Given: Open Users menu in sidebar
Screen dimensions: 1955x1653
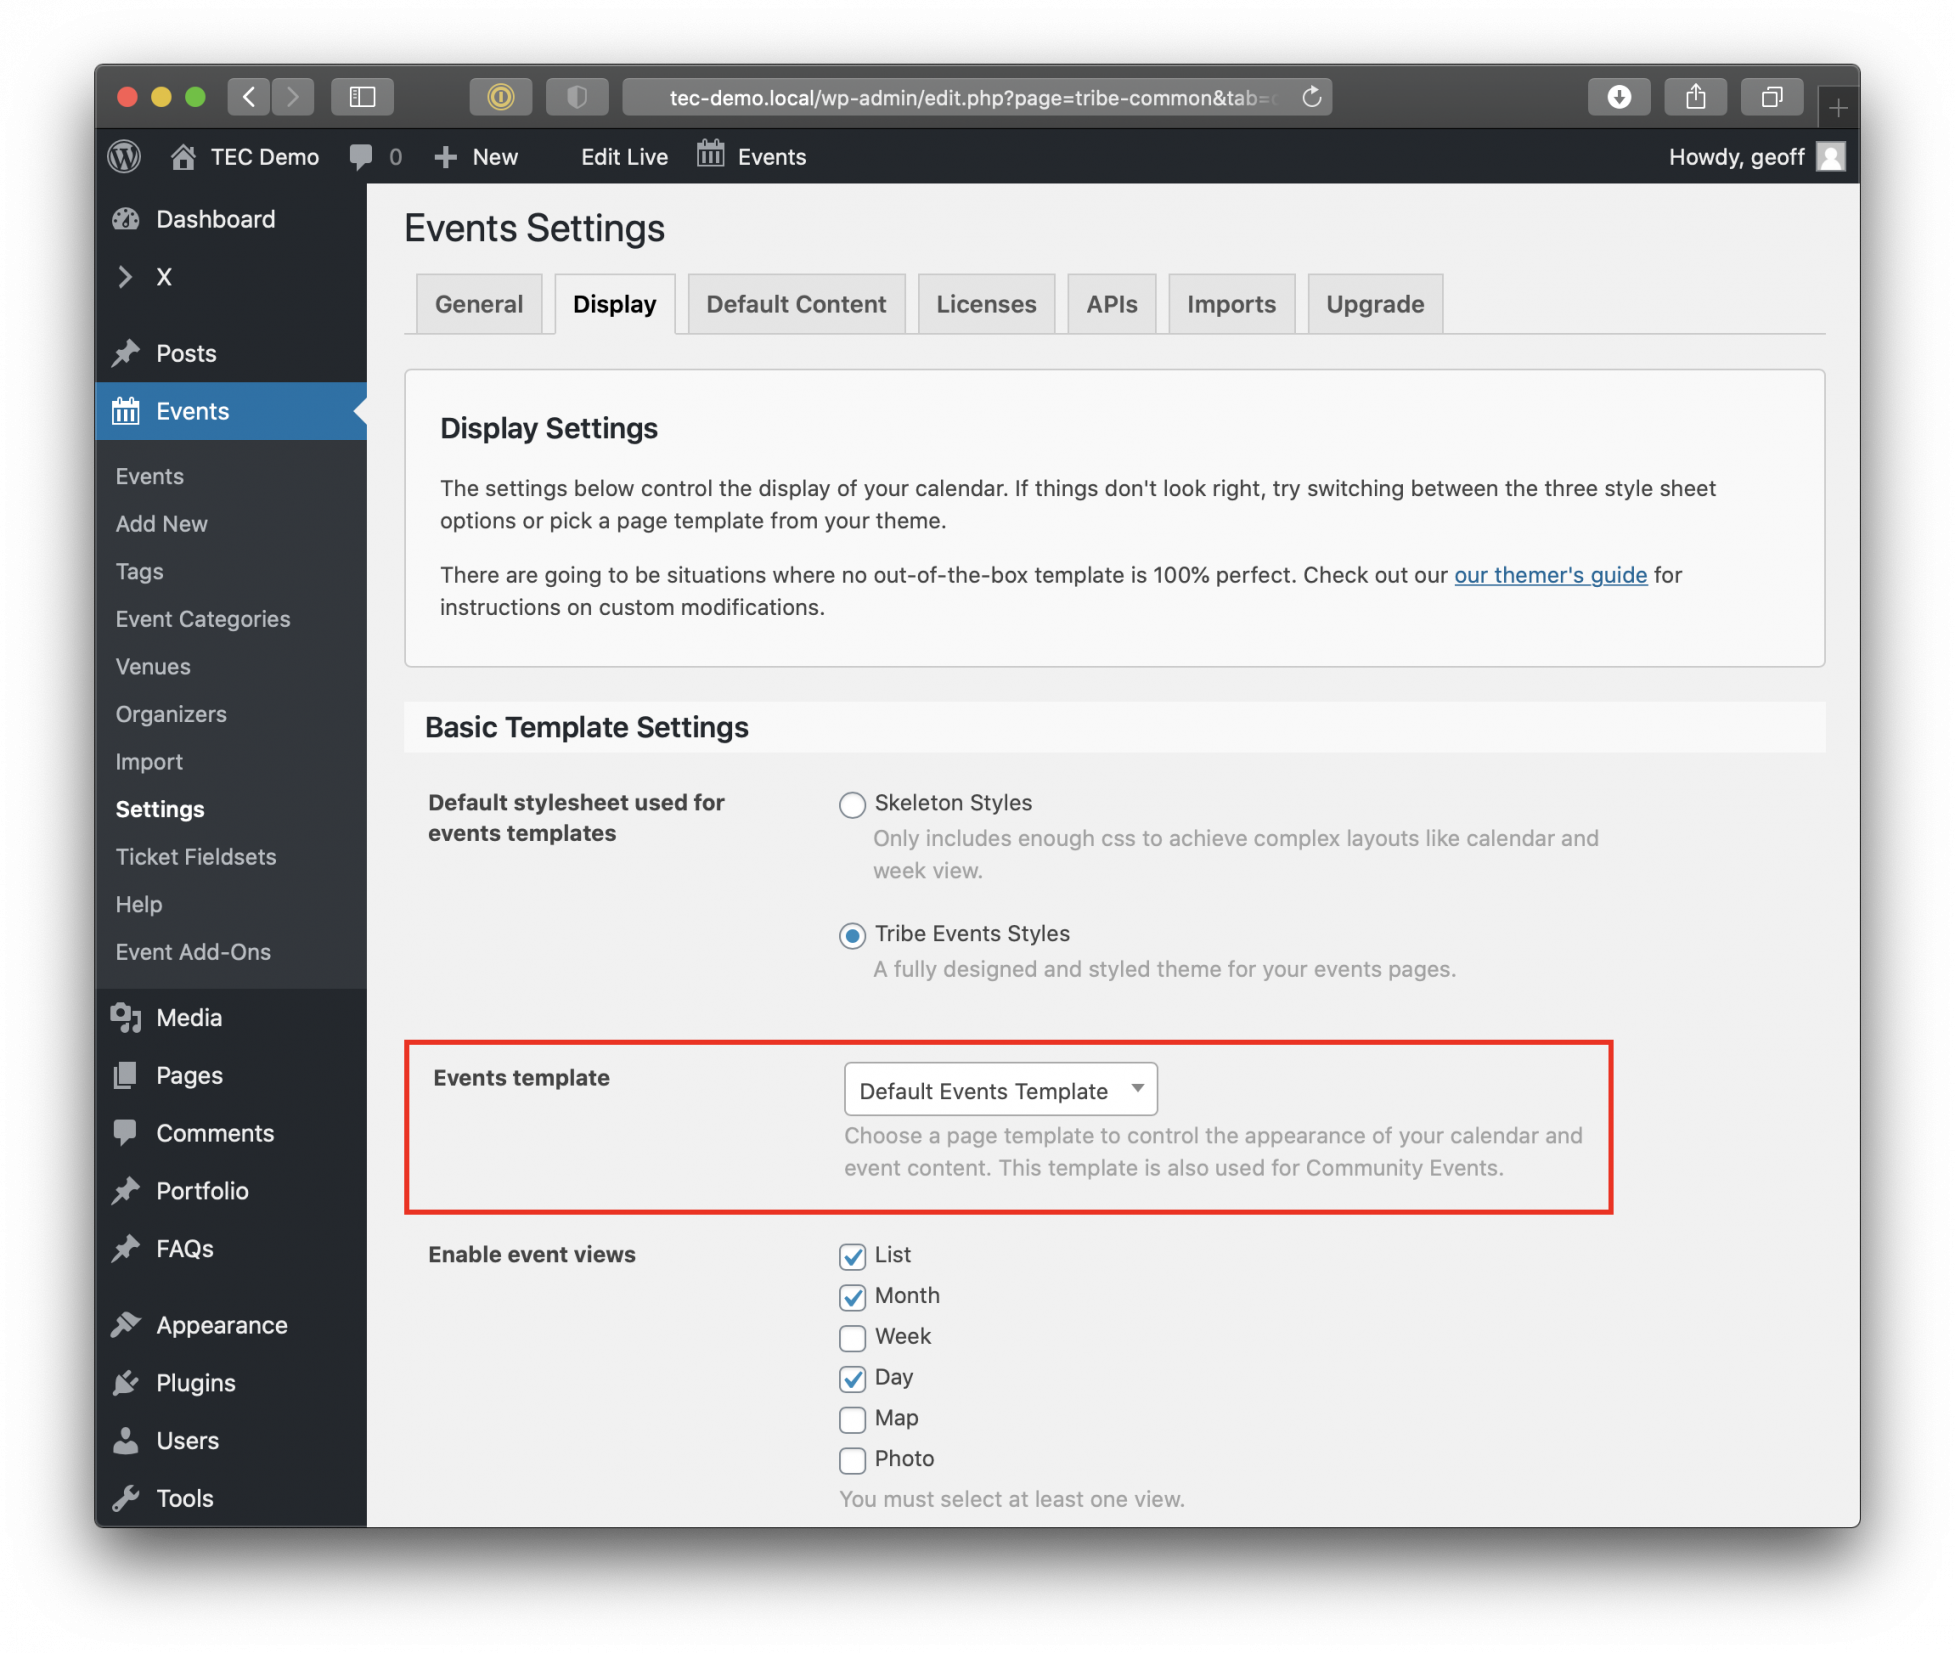Looking at the screenshot, I should [x=231, y=1441].
